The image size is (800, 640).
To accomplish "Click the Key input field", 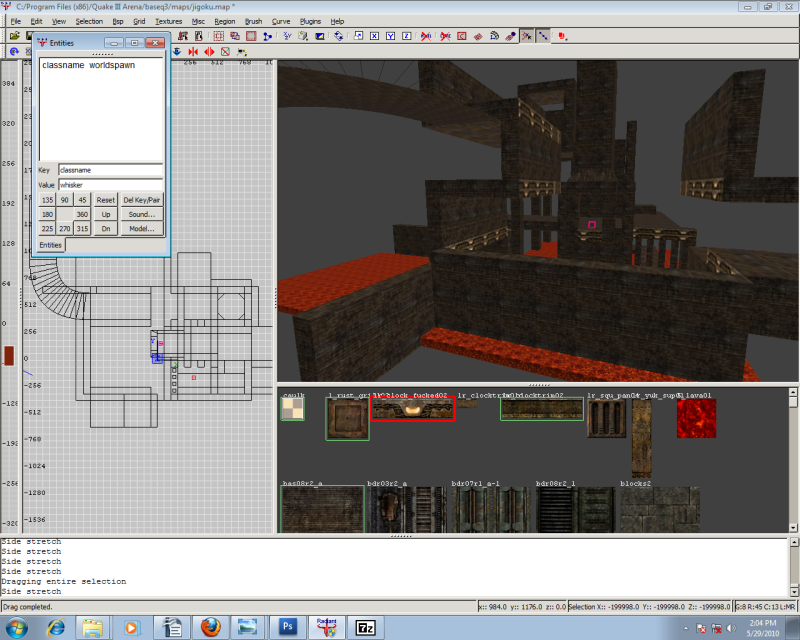I will 110,170.
